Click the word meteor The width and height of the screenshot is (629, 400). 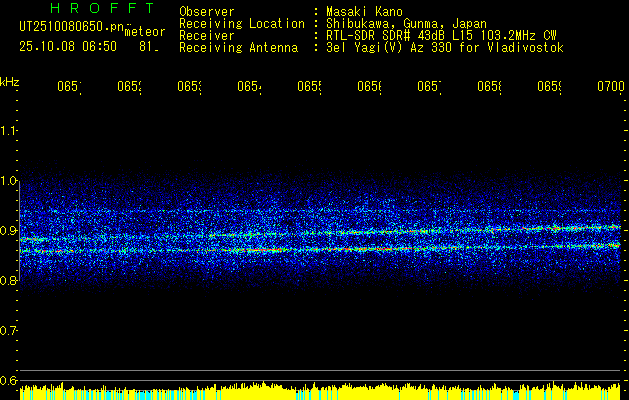point(144,32)
